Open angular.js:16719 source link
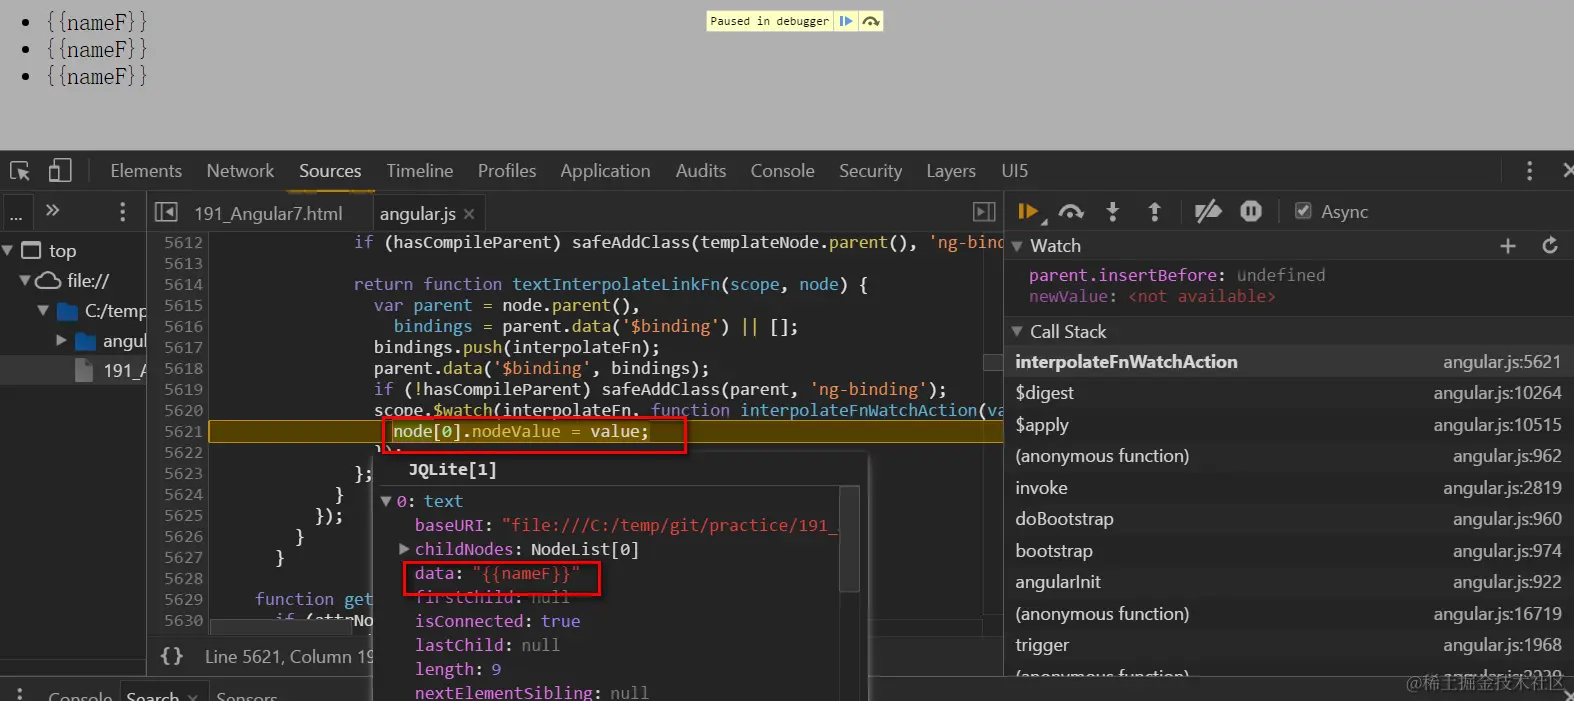Screen dimensions: 1574x701 [1497, 614]
